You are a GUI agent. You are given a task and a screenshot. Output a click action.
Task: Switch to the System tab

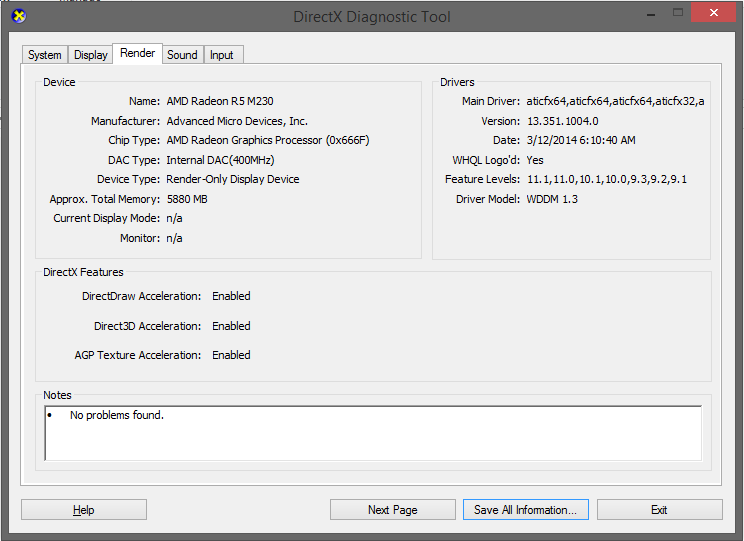coord(45,55)
